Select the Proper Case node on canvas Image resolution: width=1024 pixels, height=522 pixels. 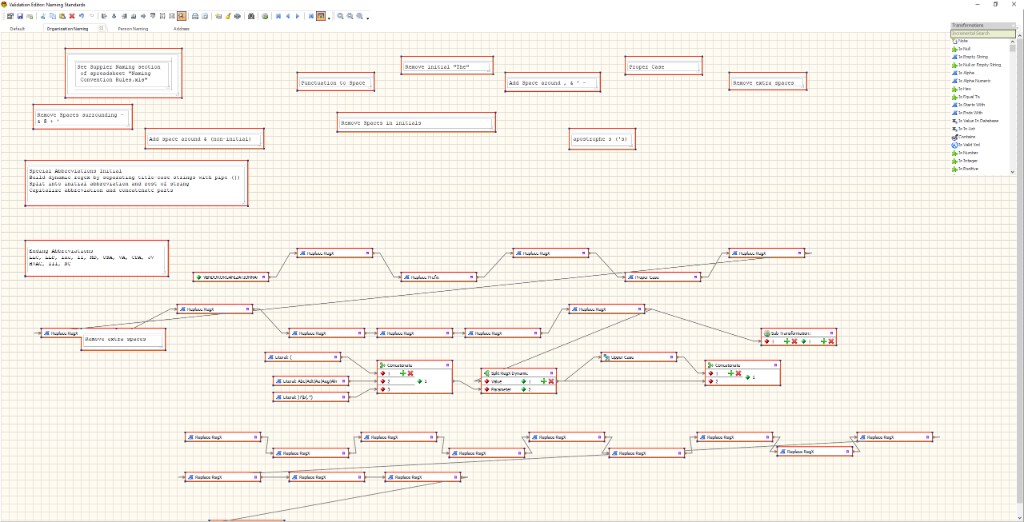[663, 277]
